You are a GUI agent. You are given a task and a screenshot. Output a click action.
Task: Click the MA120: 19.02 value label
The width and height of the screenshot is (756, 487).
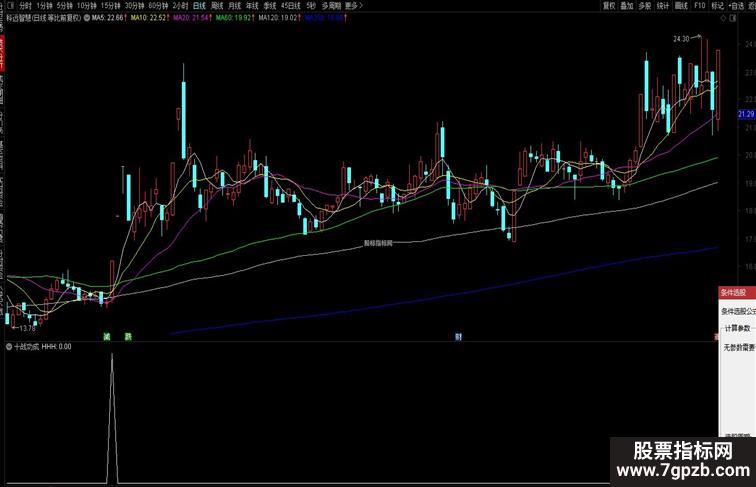278,18
